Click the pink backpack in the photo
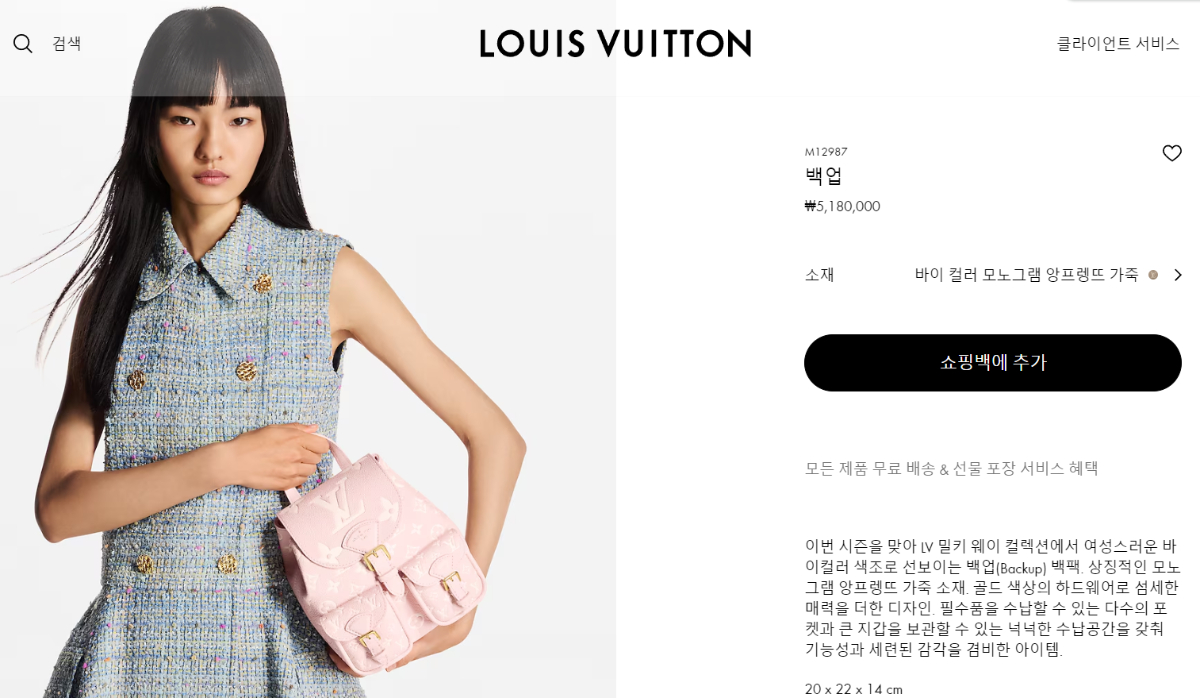Screen dimensions: 1200x698 tap(380, 562)
